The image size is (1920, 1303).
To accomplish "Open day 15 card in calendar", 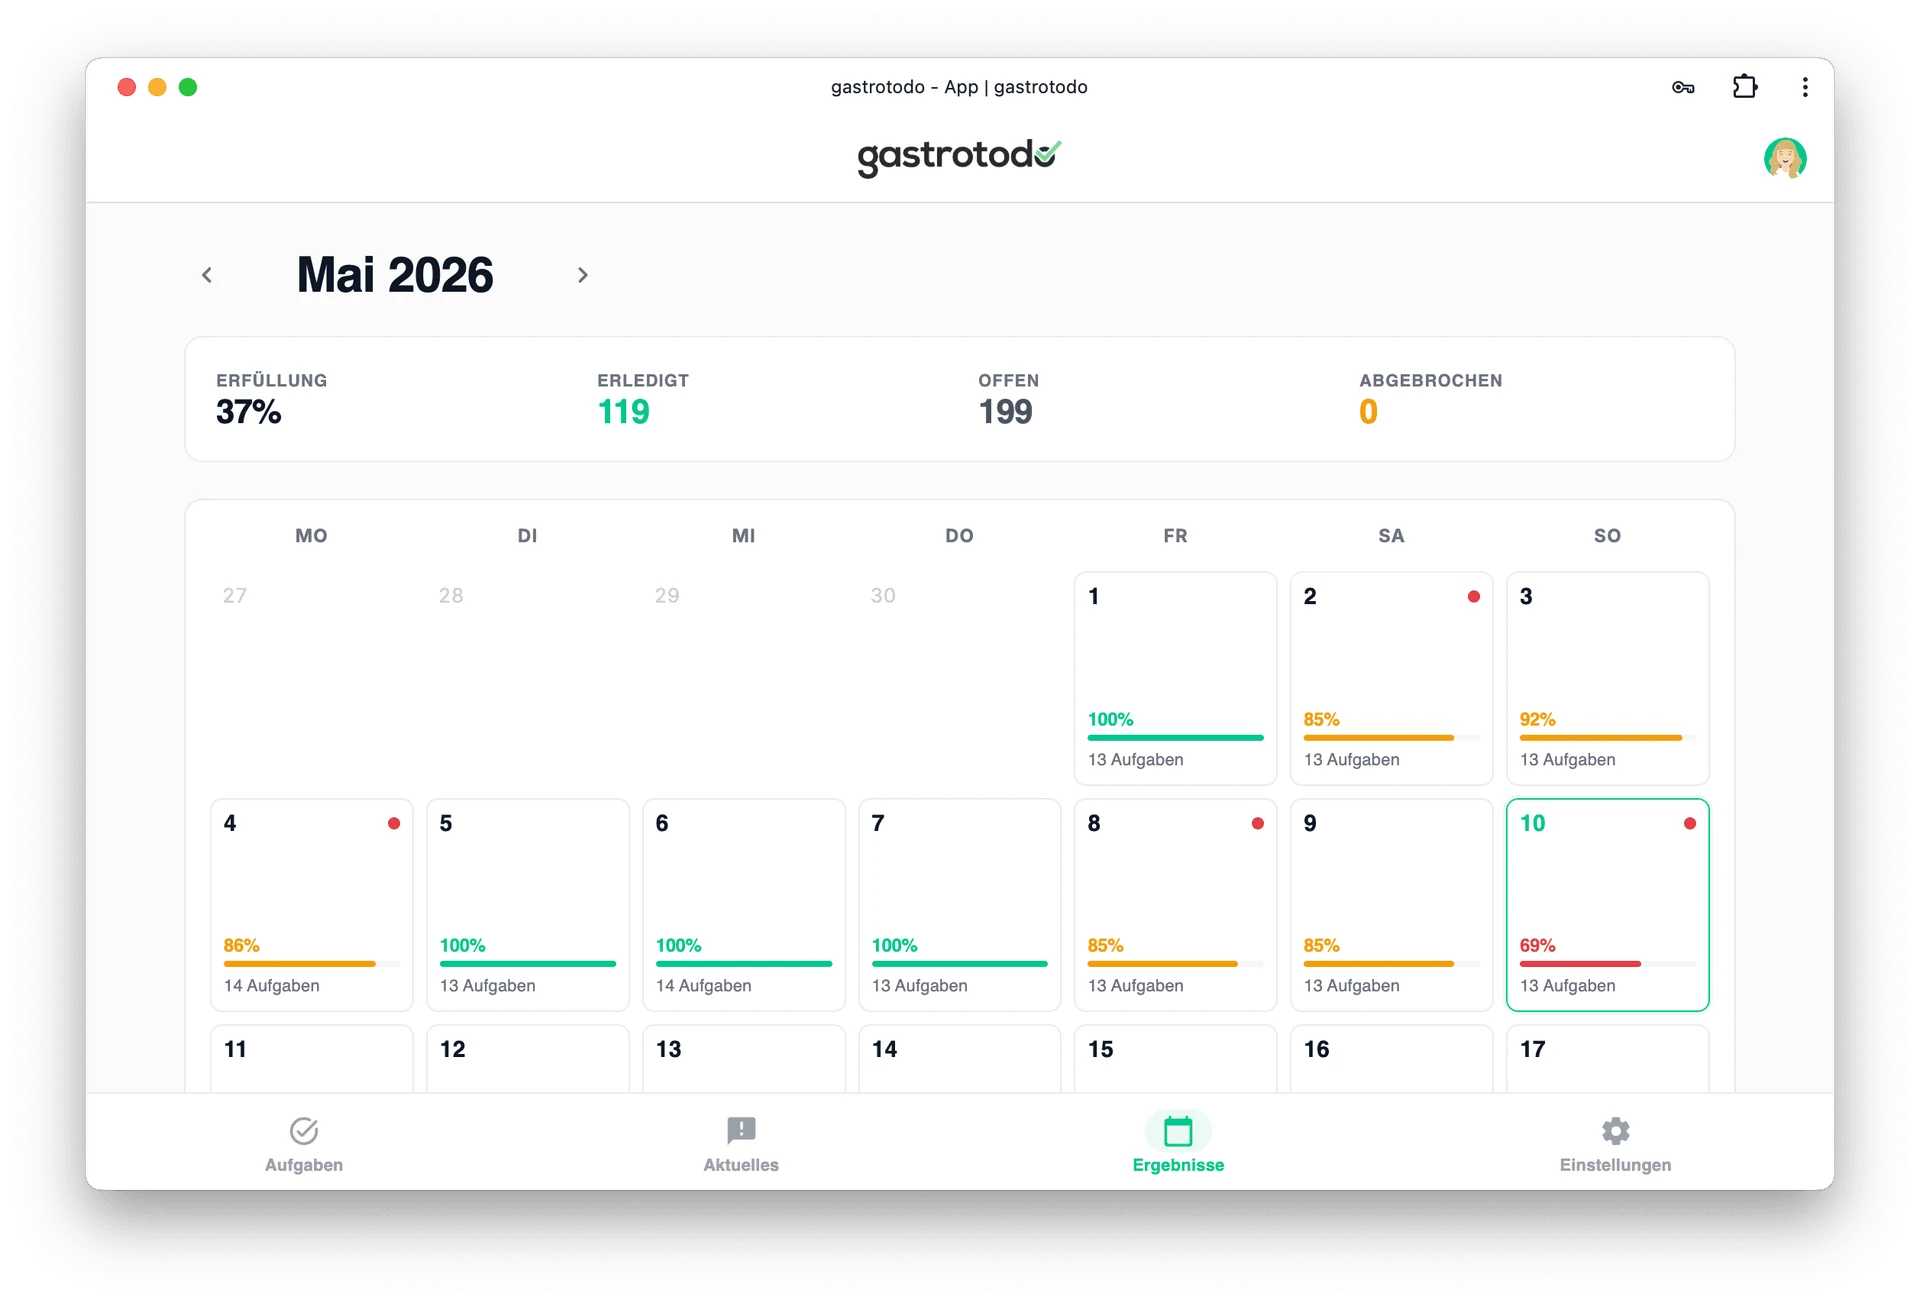I will point(1175,1059).
